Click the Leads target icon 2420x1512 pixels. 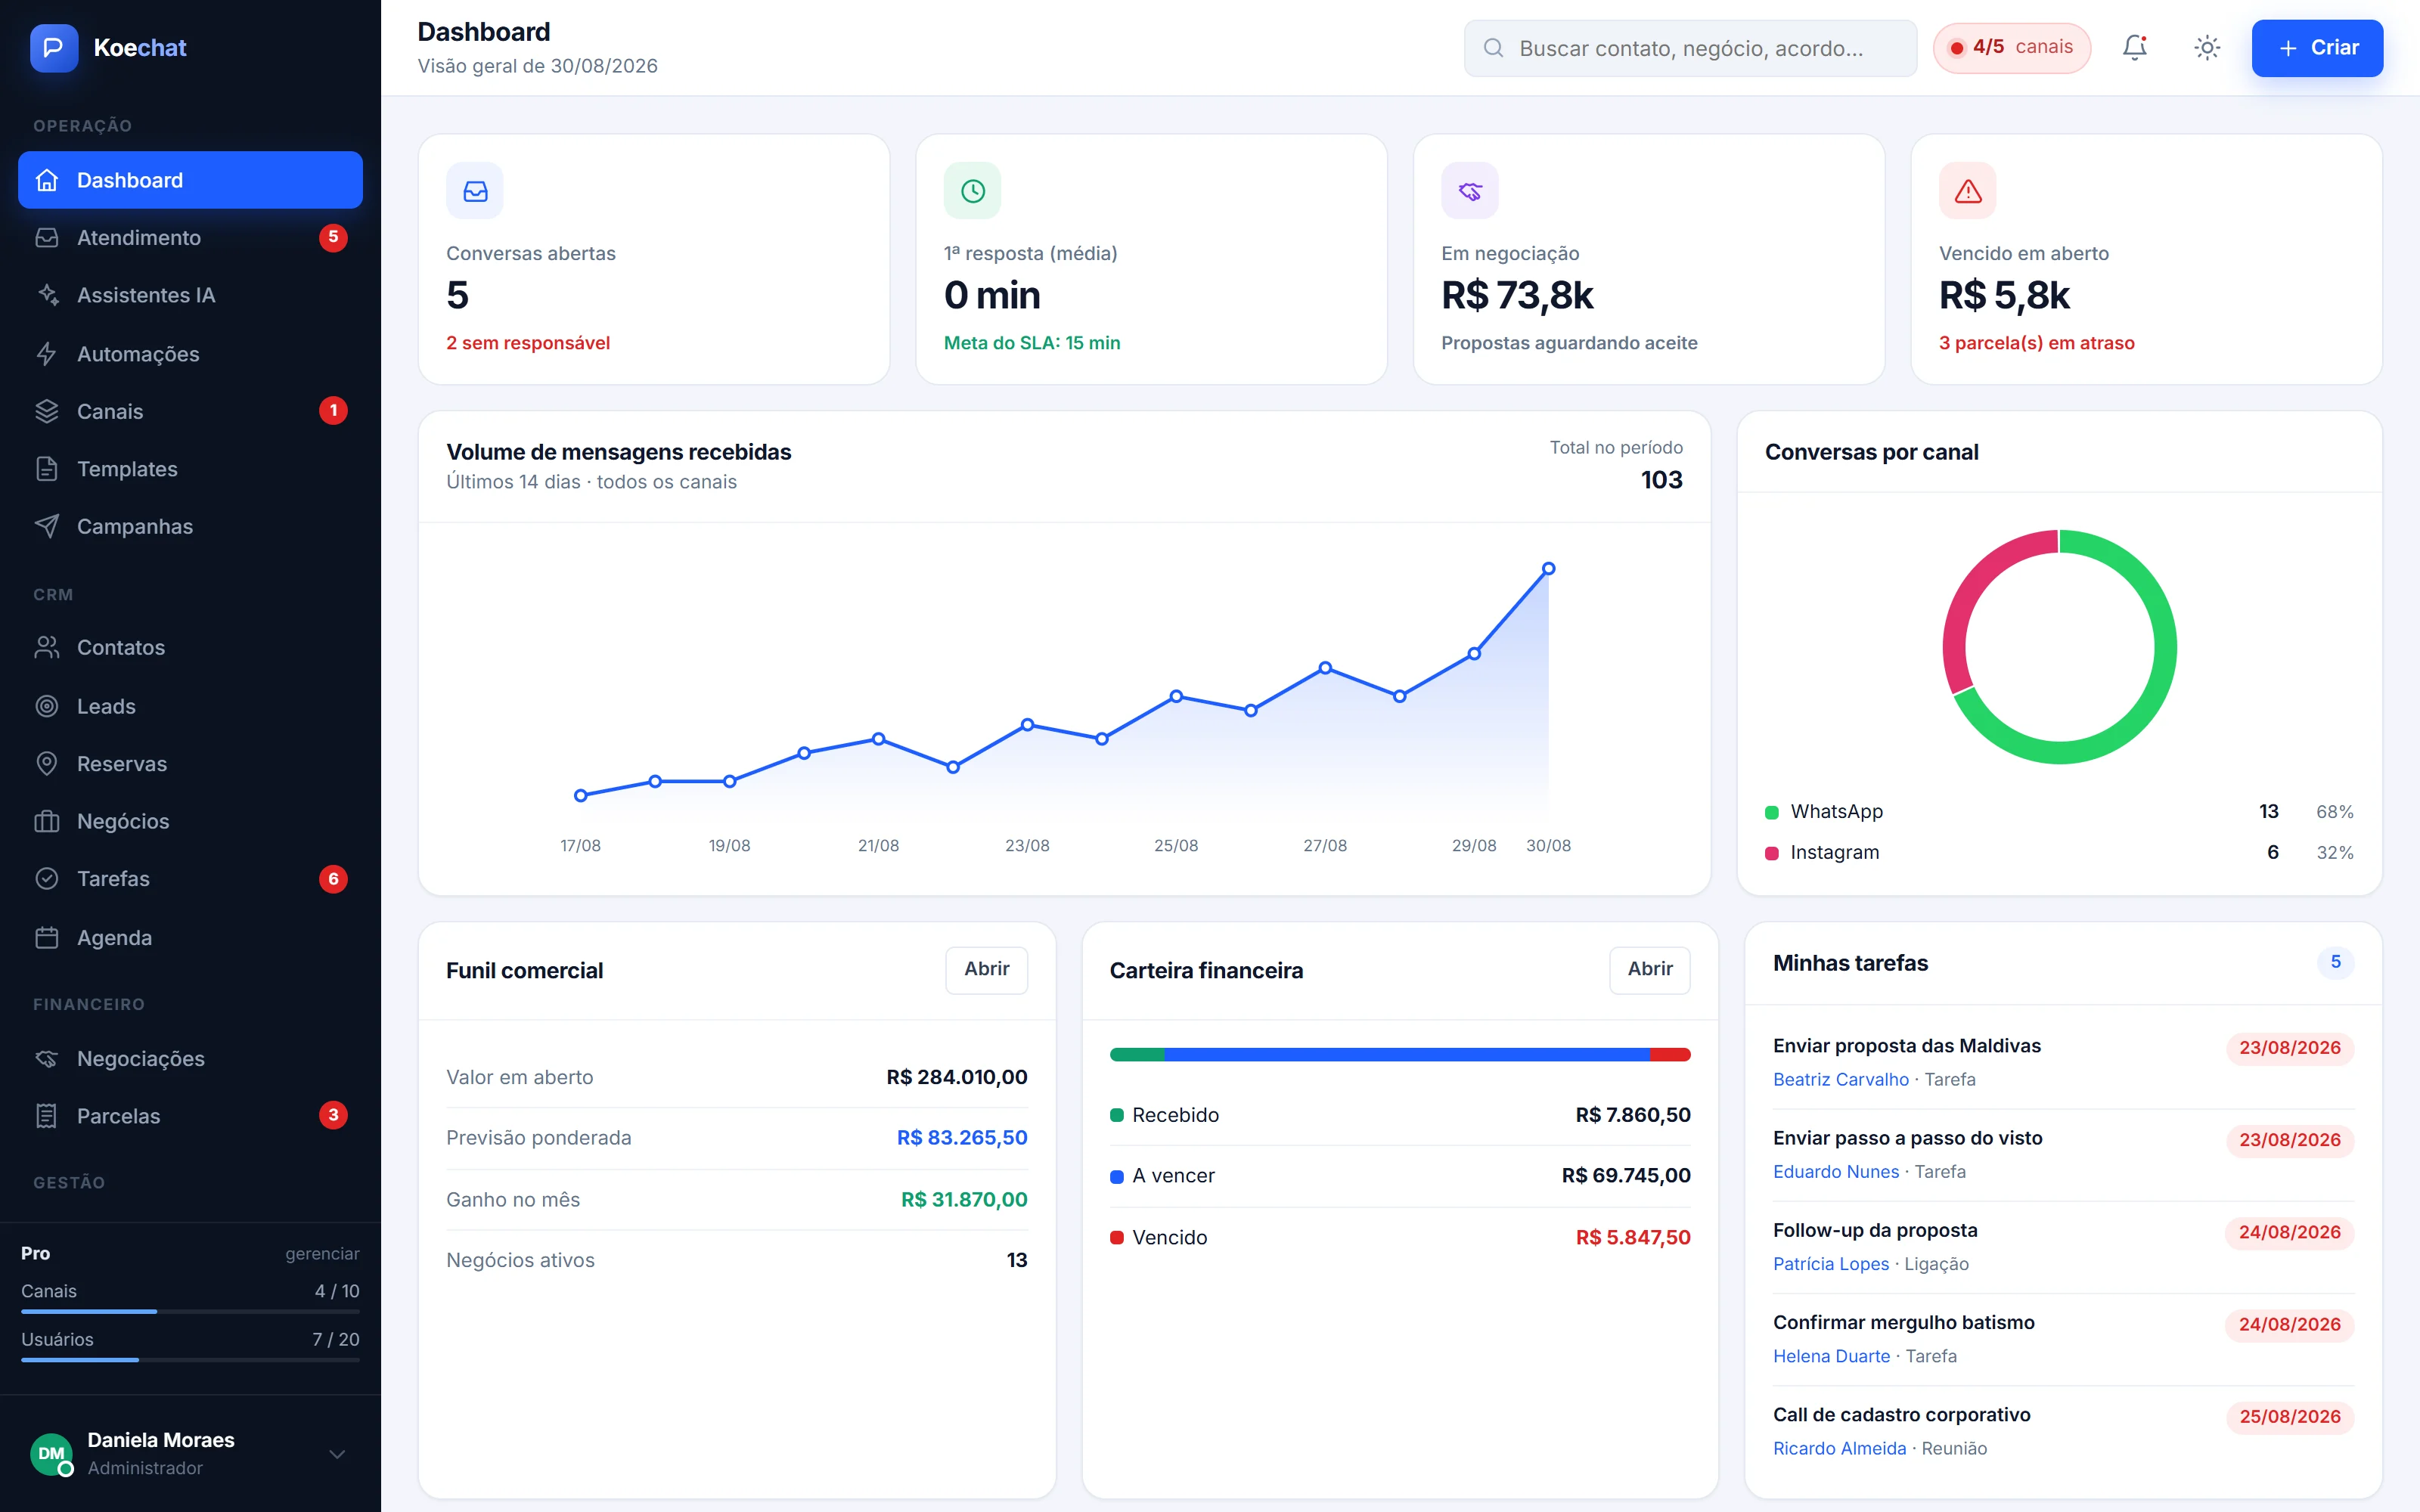47,706
